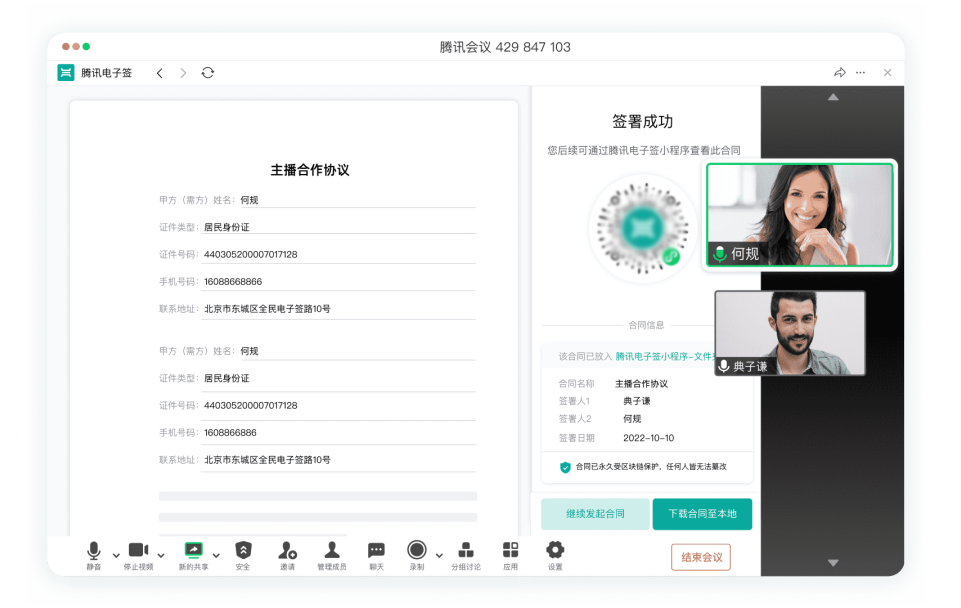The height and width of the screenshot is (608, 961).
Task: Open 分组讨论 breakout rooms icon
Action: point(466,551)
